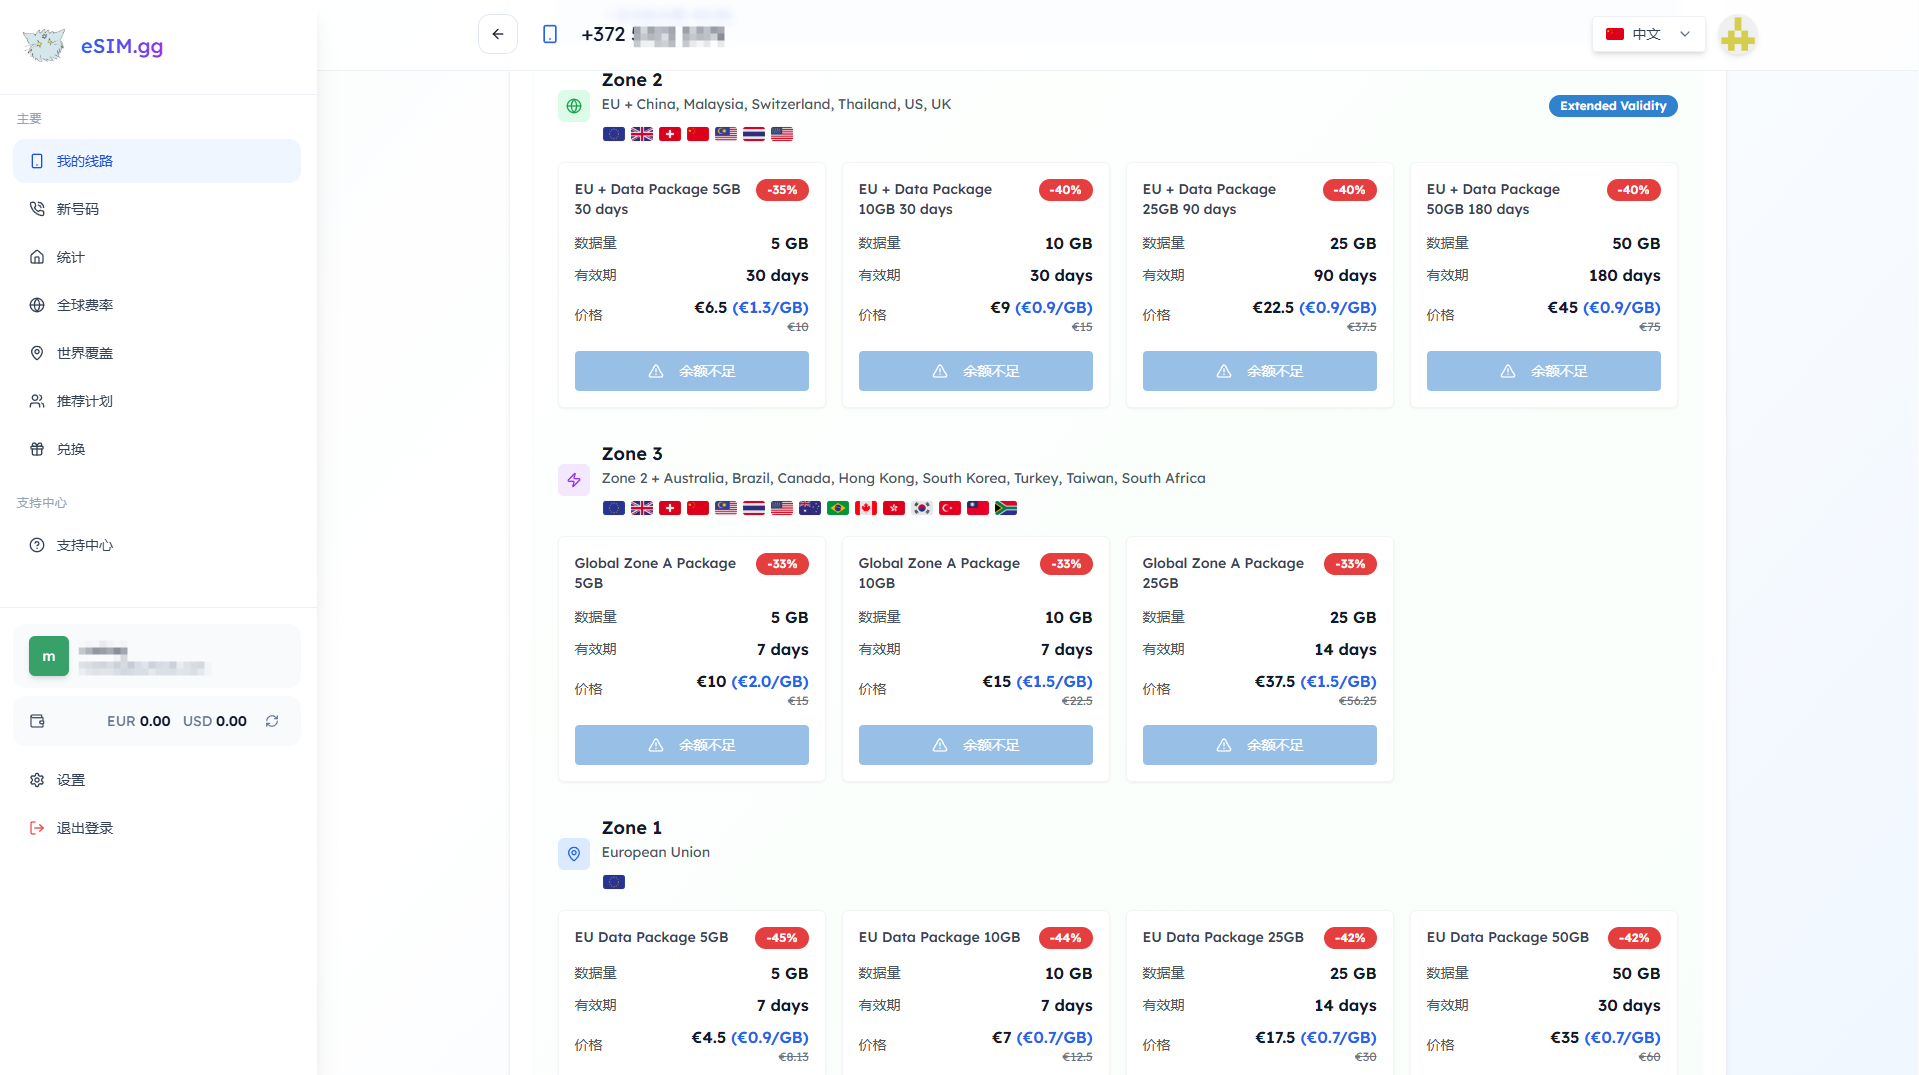Click the user account card in sidebar
This screenshot has width=1919, height=1075.
click(157, 656)
